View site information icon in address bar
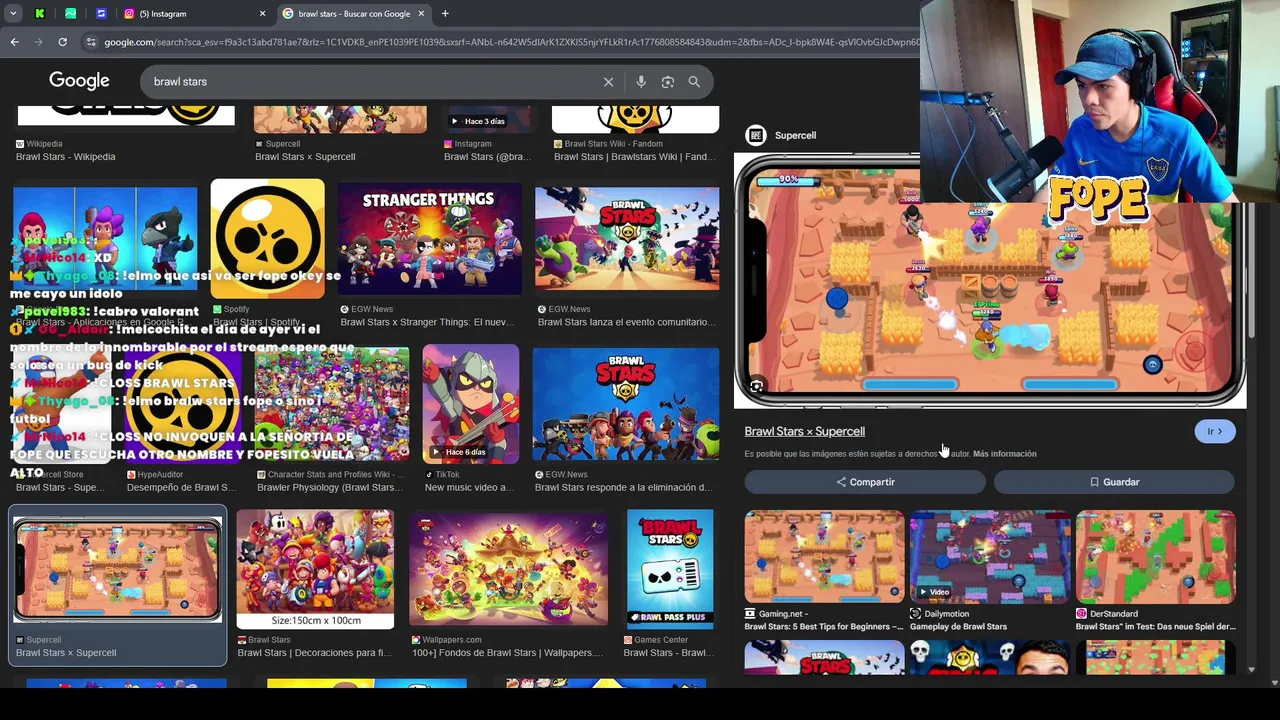This screenshot has height=720, width=1280. click(x=91, y=42)
